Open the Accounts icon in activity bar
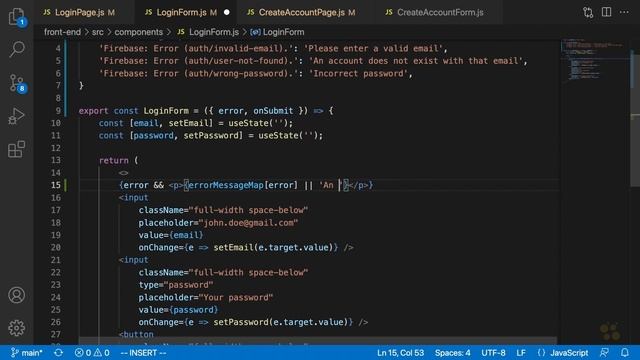This screenshot has height=360, width=640. [x=16, y=295]
